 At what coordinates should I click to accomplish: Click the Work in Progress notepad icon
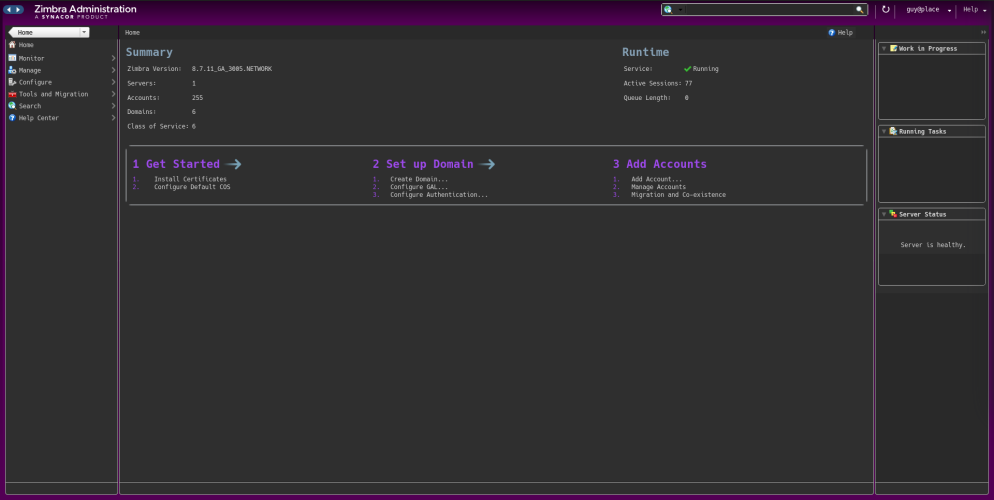[894, 48]
